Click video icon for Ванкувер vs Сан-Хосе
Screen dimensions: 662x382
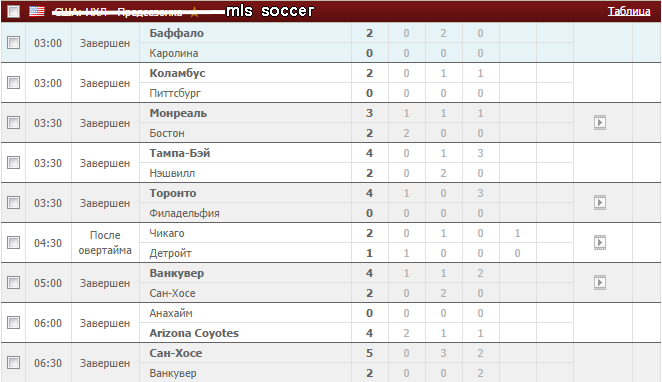[x=600, y=283]
